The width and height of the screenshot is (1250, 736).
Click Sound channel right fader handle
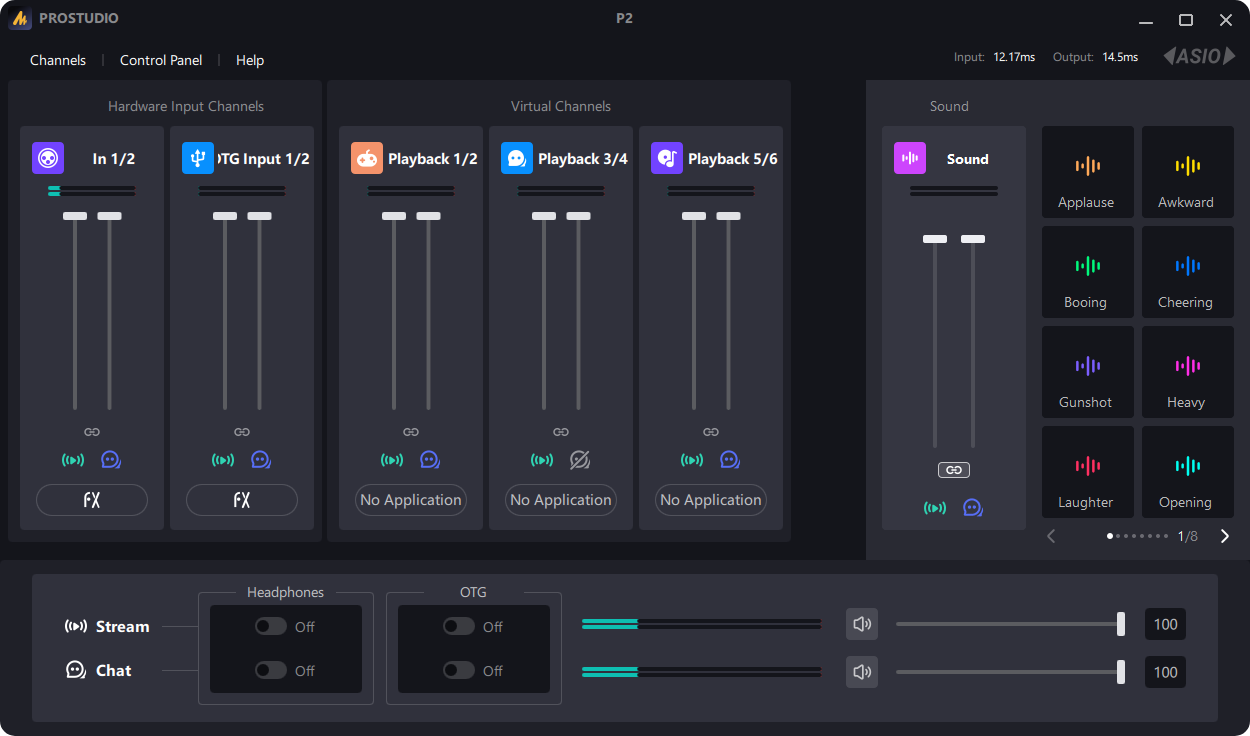click(x=973, y=239)
